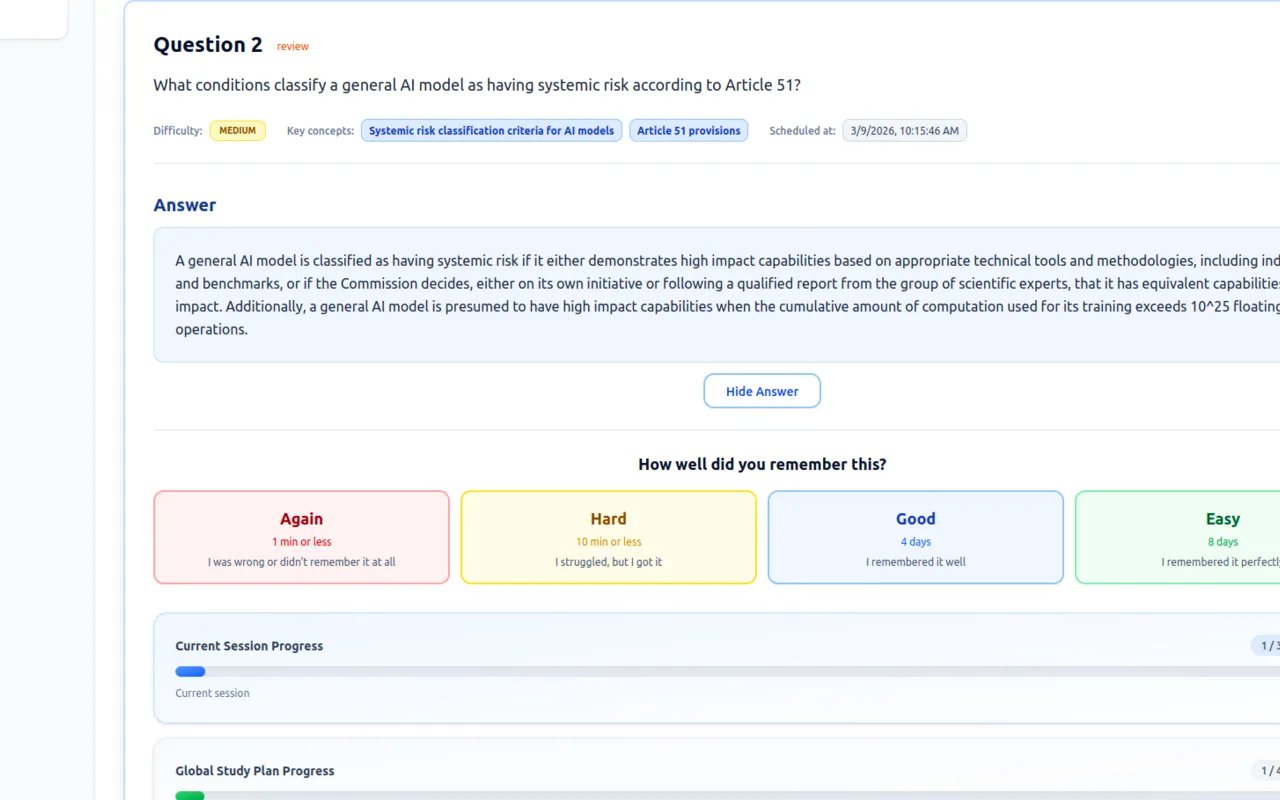The width and height of the screenshot is (1280, 800).
Task: Click the Answer section heading
Action: point(185,205)
